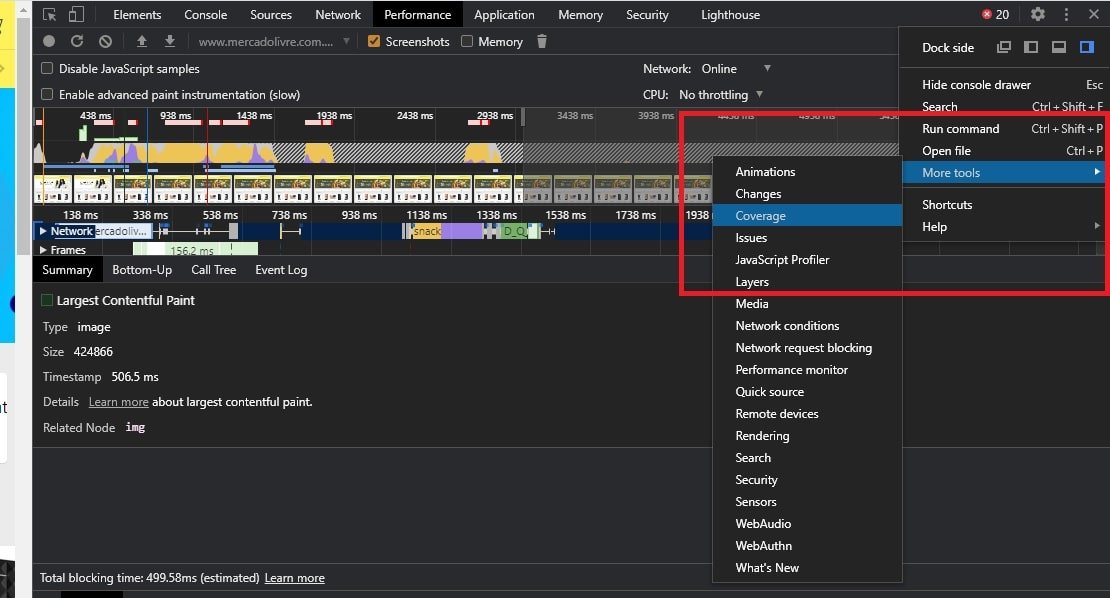Select the inspect element picker icon
Screen dimensions: 1110x598
(50, 14)
